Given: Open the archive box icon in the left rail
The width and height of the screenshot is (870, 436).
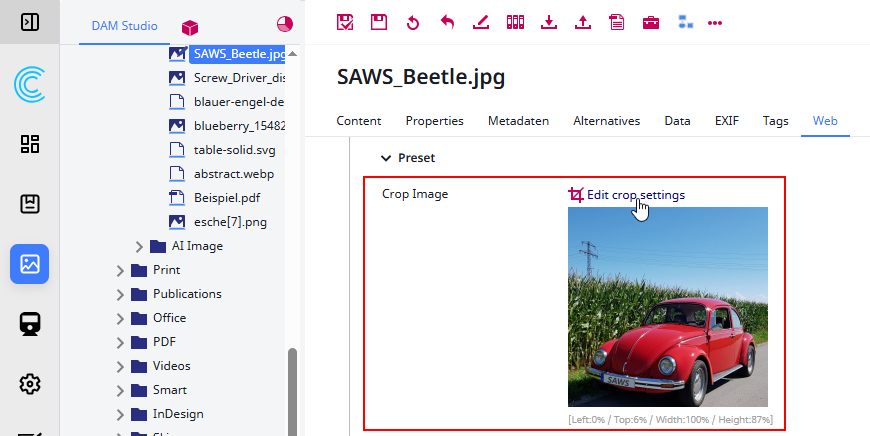Looking at the screenshot, I should point(29,204).
